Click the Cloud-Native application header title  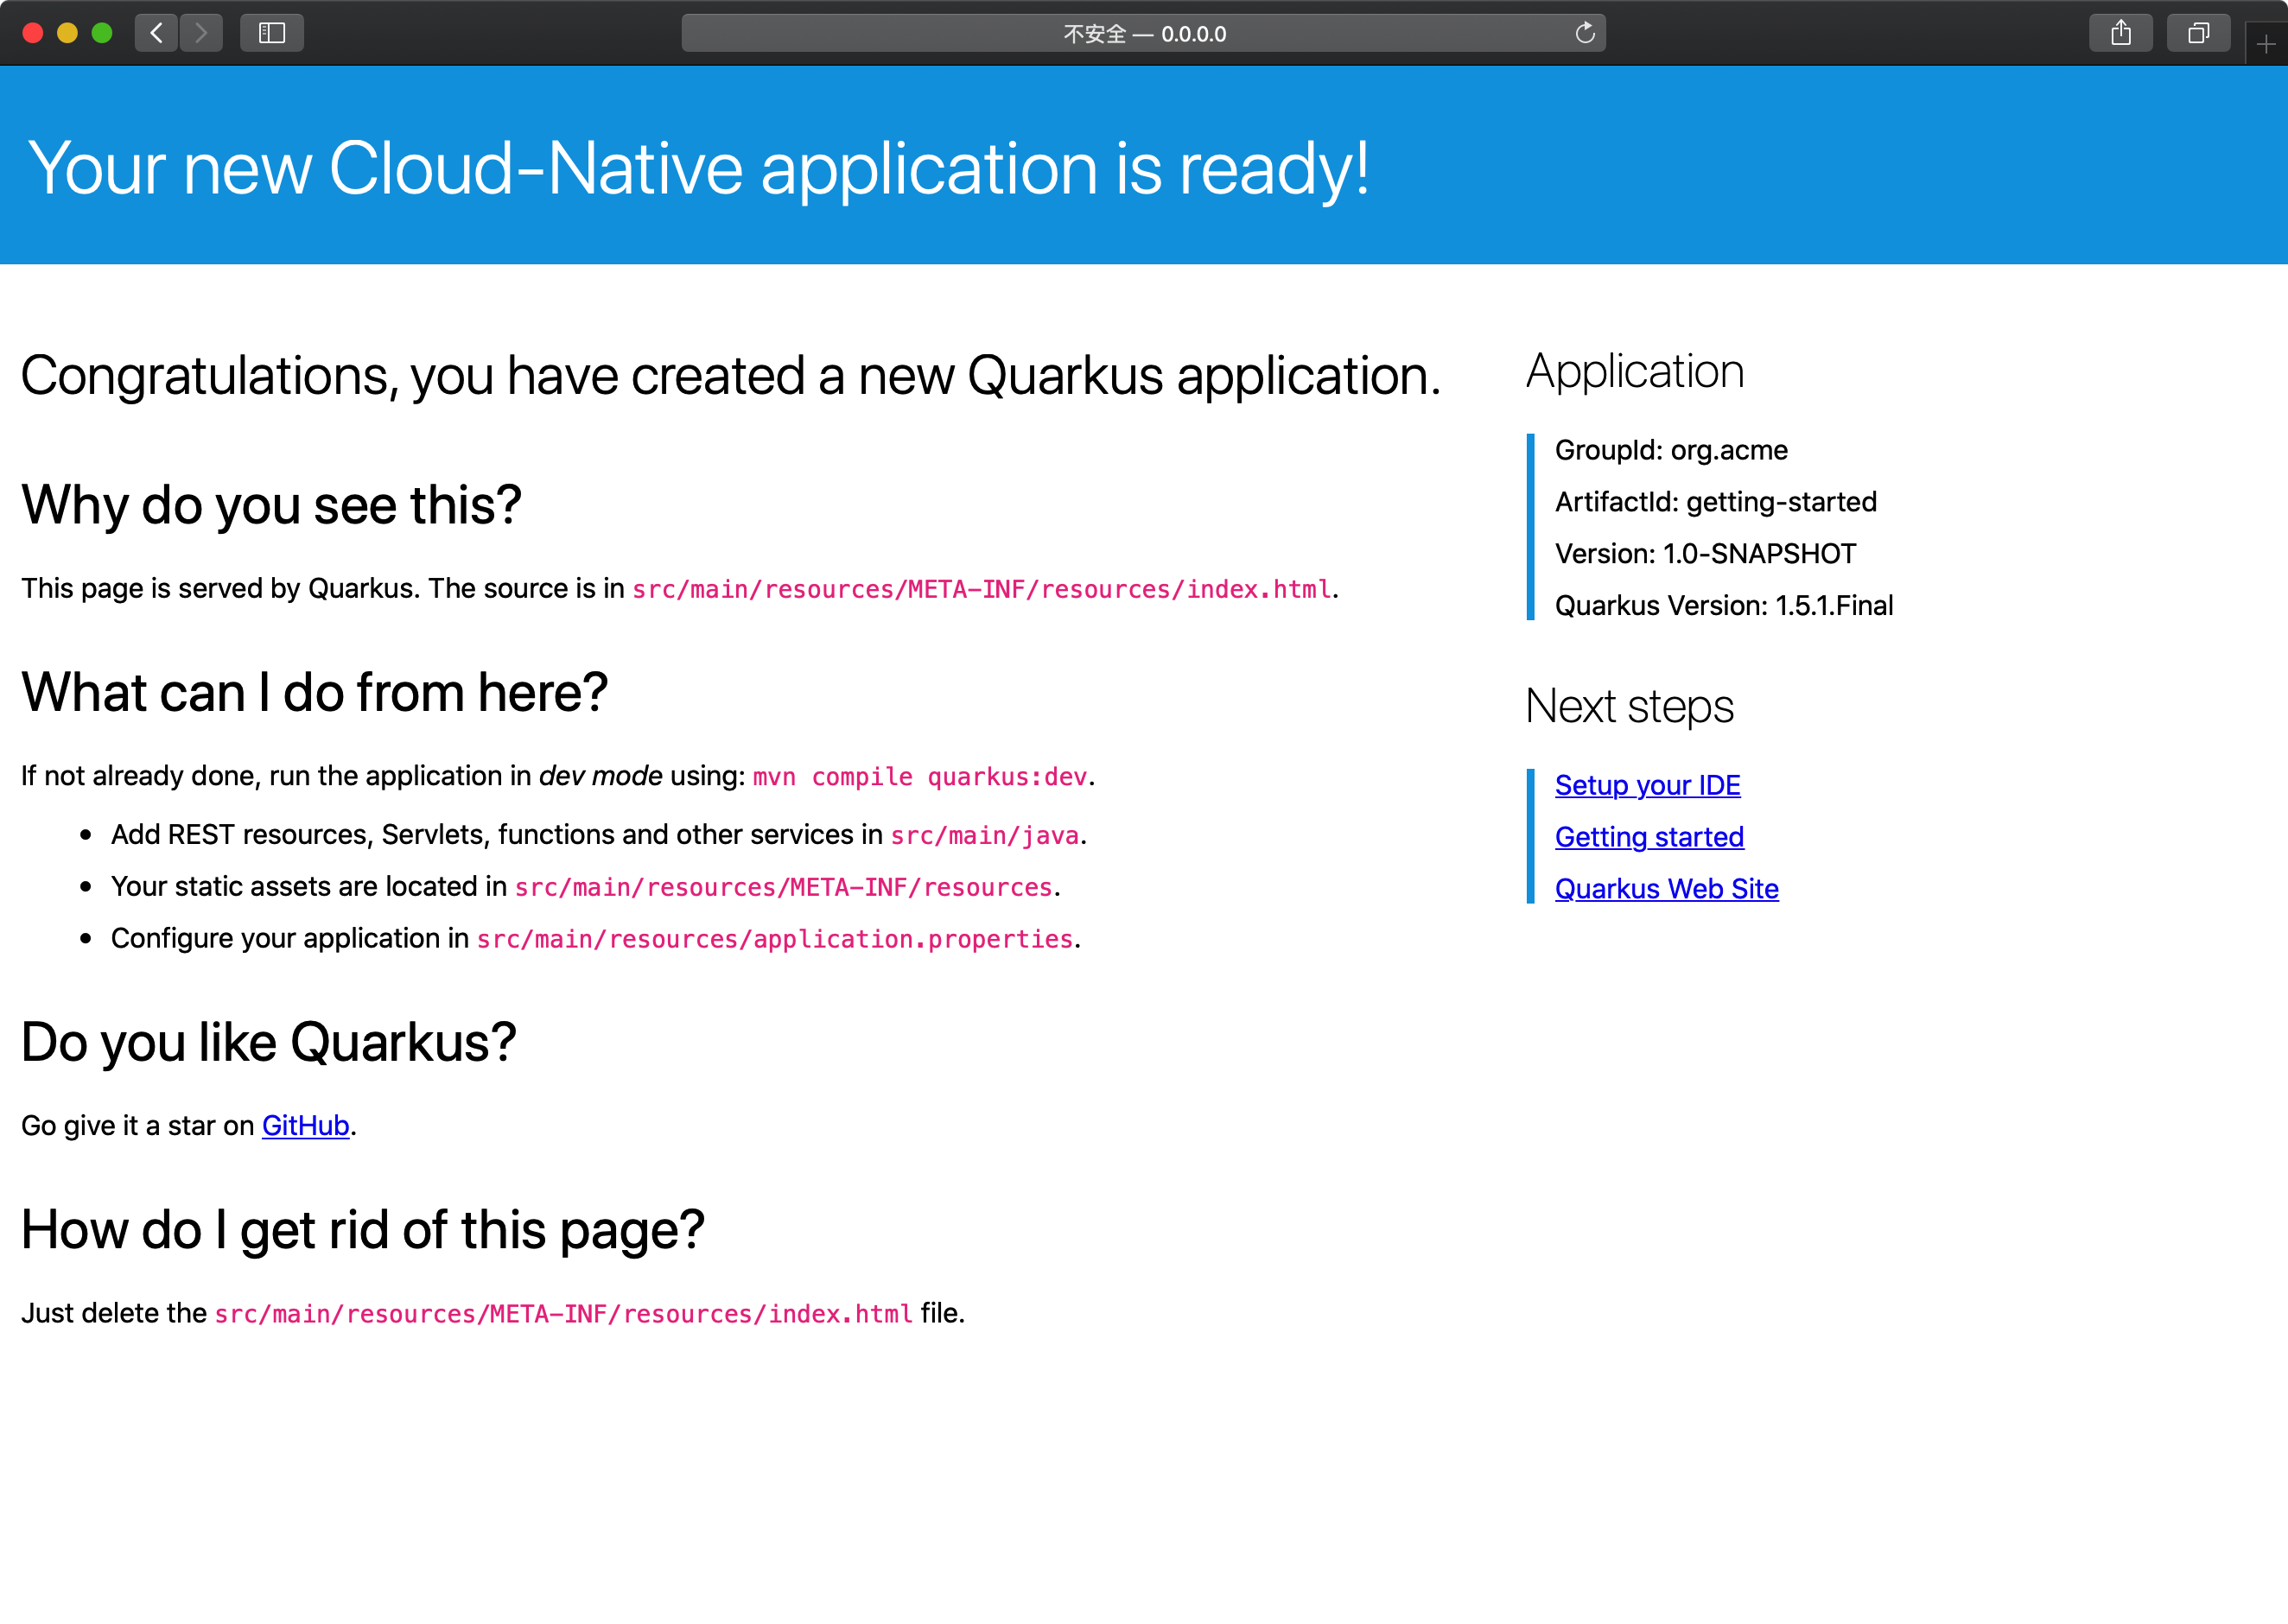[697, 167]
